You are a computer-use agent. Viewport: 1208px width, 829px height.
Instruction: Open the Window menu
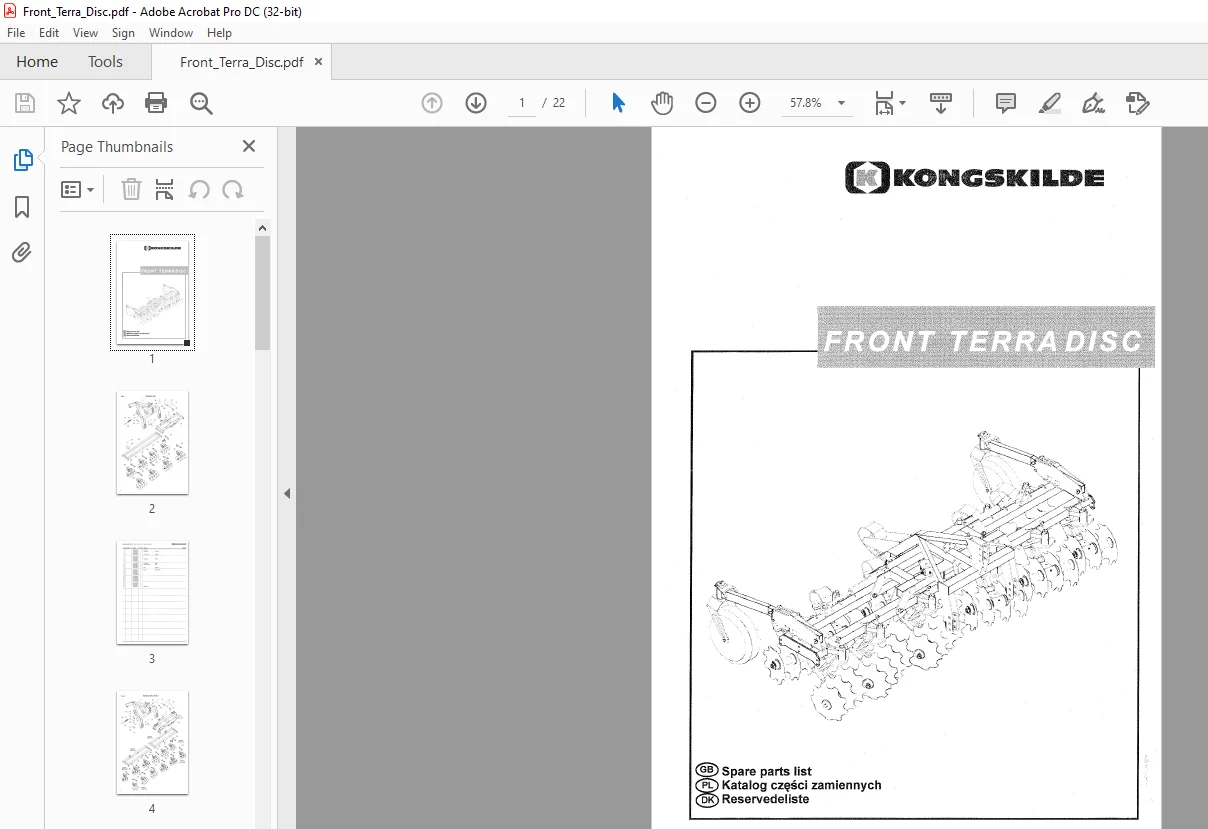click(171, 33)
